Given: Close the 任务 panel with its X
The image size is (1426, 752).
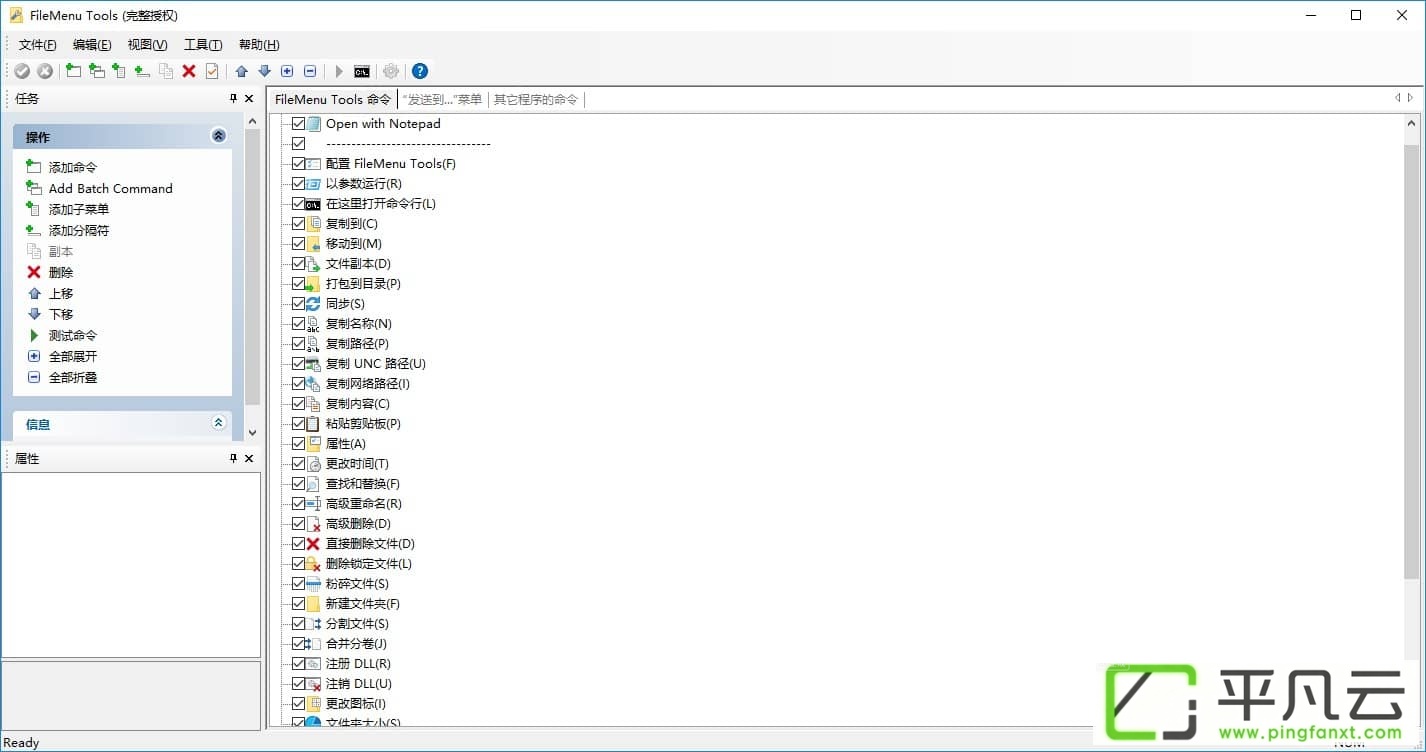Looking at the screenshot, I should [x=249, y=98].
